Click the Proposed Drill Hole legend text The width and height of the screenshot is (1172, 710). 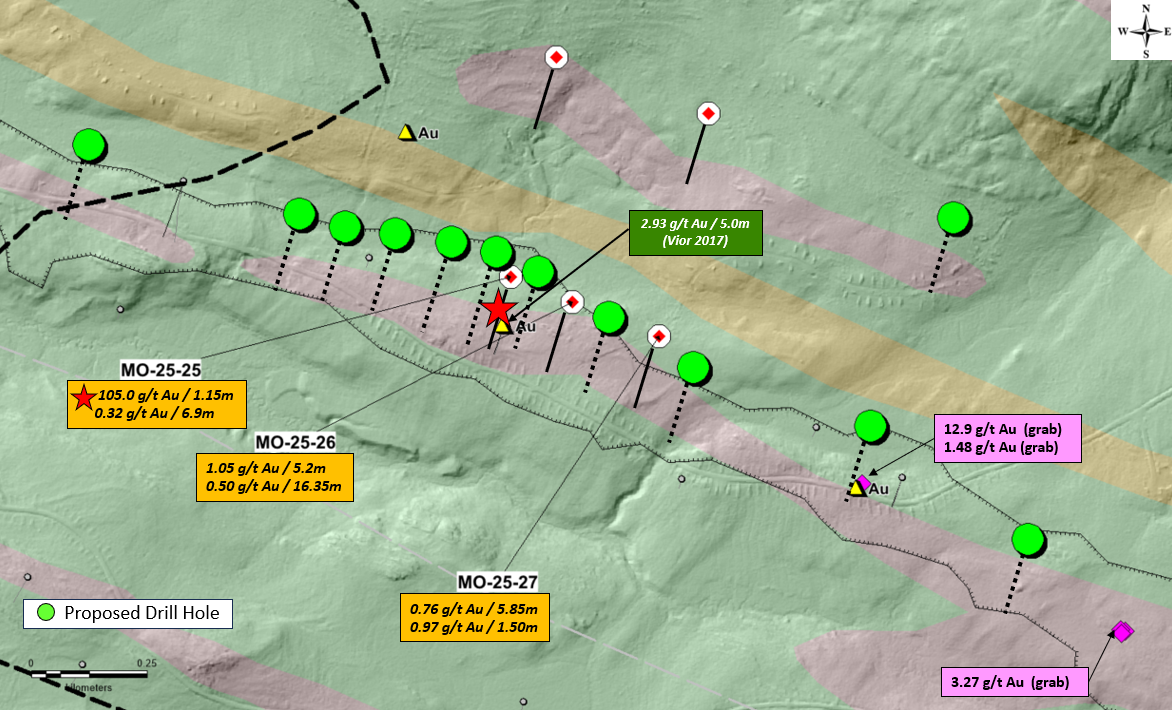pyautogui.click(x=143, y=613)
